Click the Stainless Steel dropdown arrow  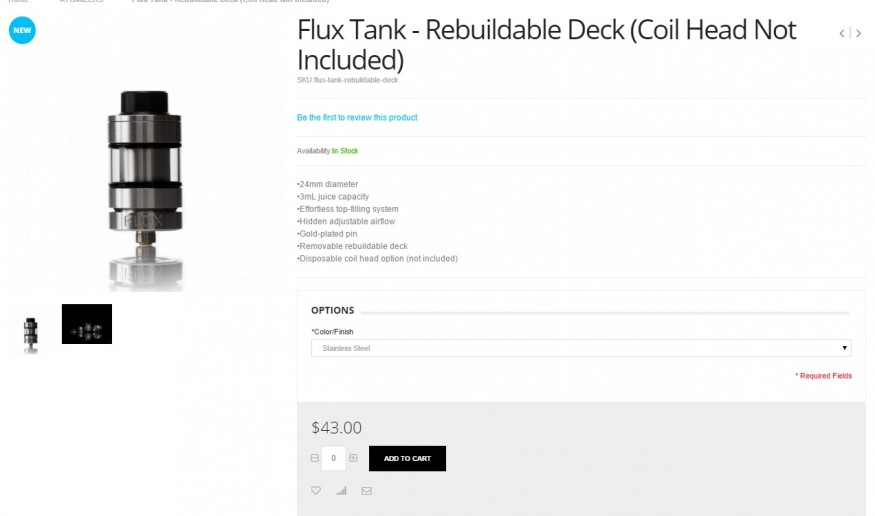coord(845,348)
